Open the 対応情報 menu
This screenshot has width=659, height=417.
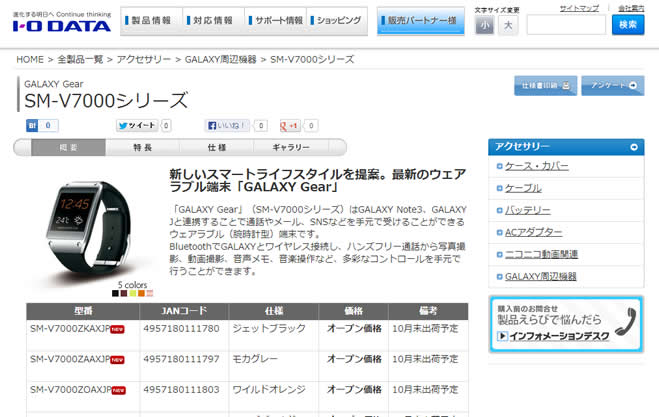213,20
